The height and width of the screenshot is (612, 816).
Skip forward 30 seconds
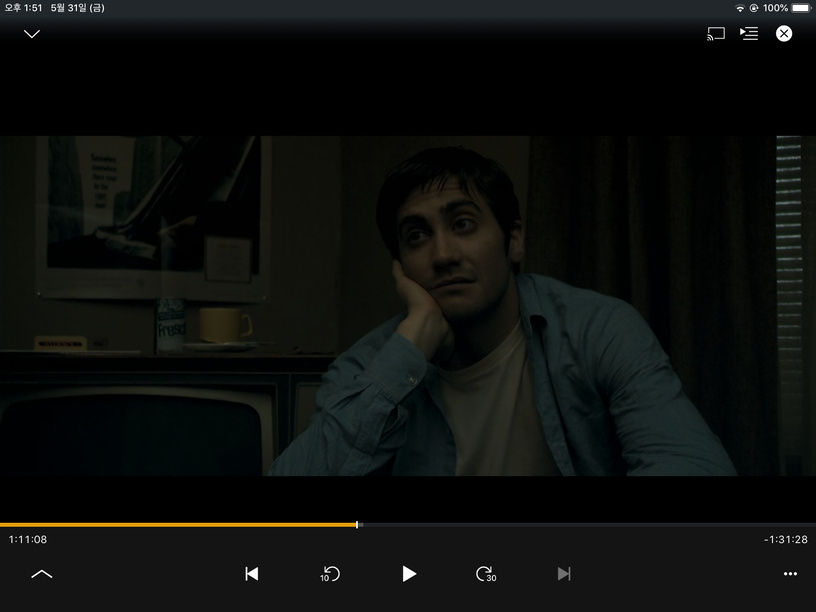[486, 574]
